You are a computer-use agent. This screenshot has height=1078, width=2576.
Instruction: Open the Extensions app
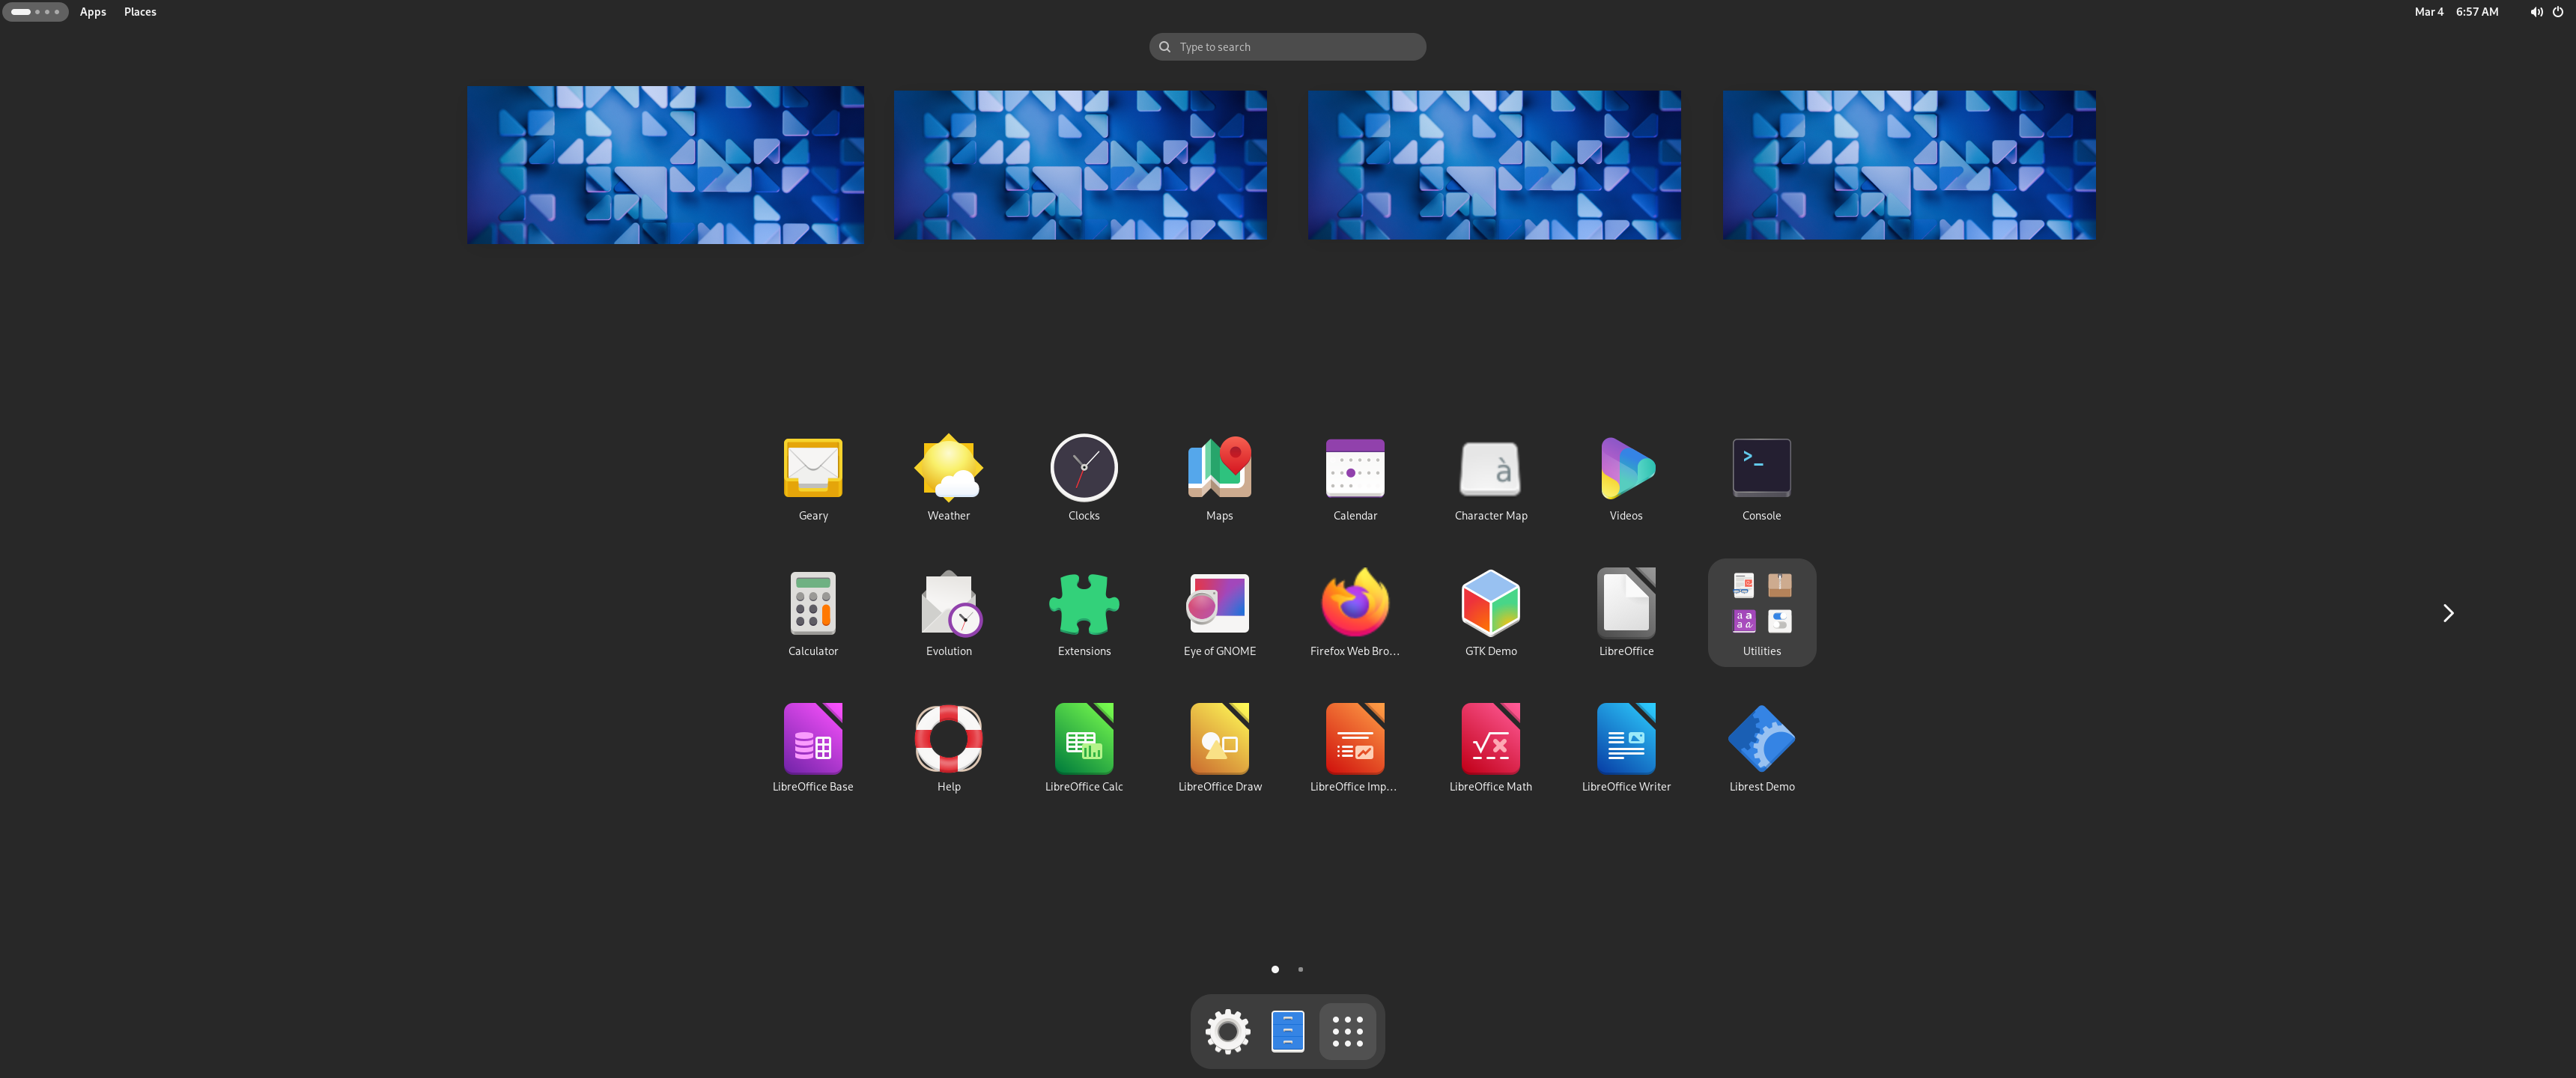(1083, 604)
